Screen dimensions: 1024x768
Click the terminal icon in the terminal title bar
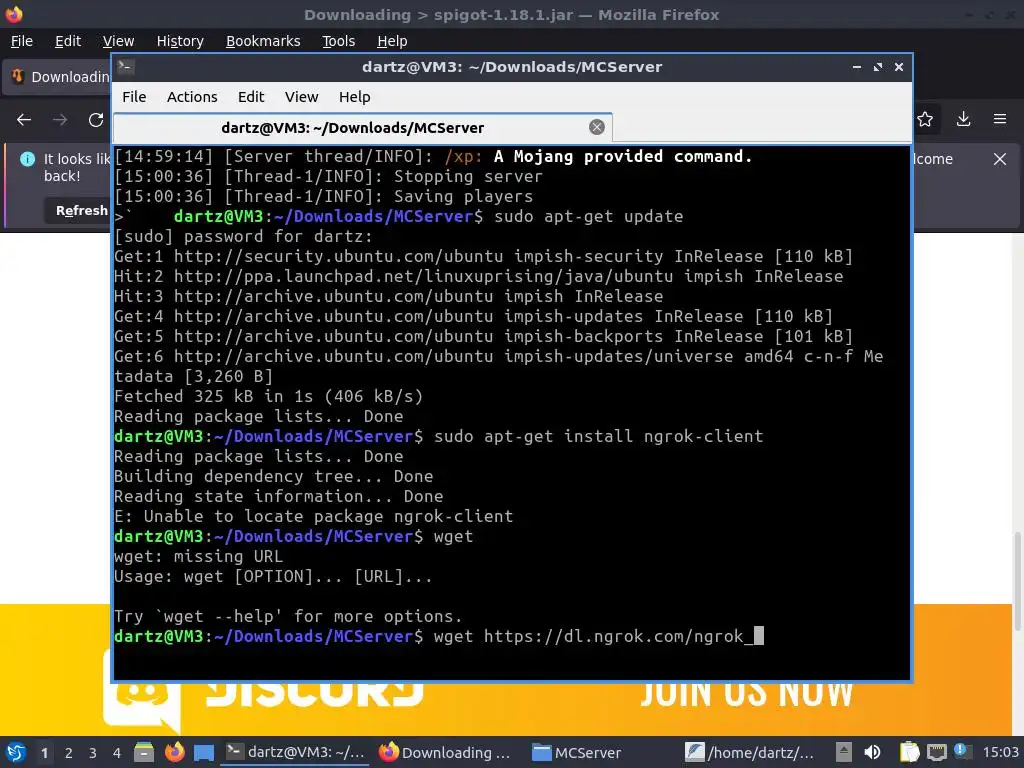[x=126, y=66]
